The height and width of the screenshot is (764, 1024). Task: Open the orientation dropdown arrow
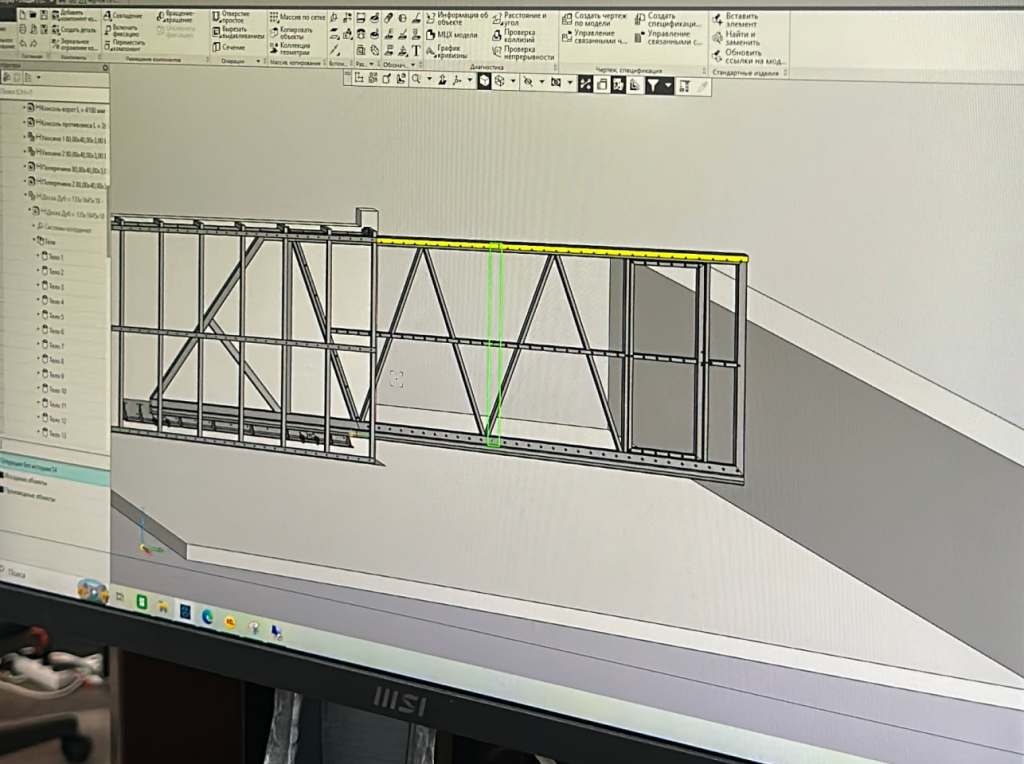pos(470,80)
